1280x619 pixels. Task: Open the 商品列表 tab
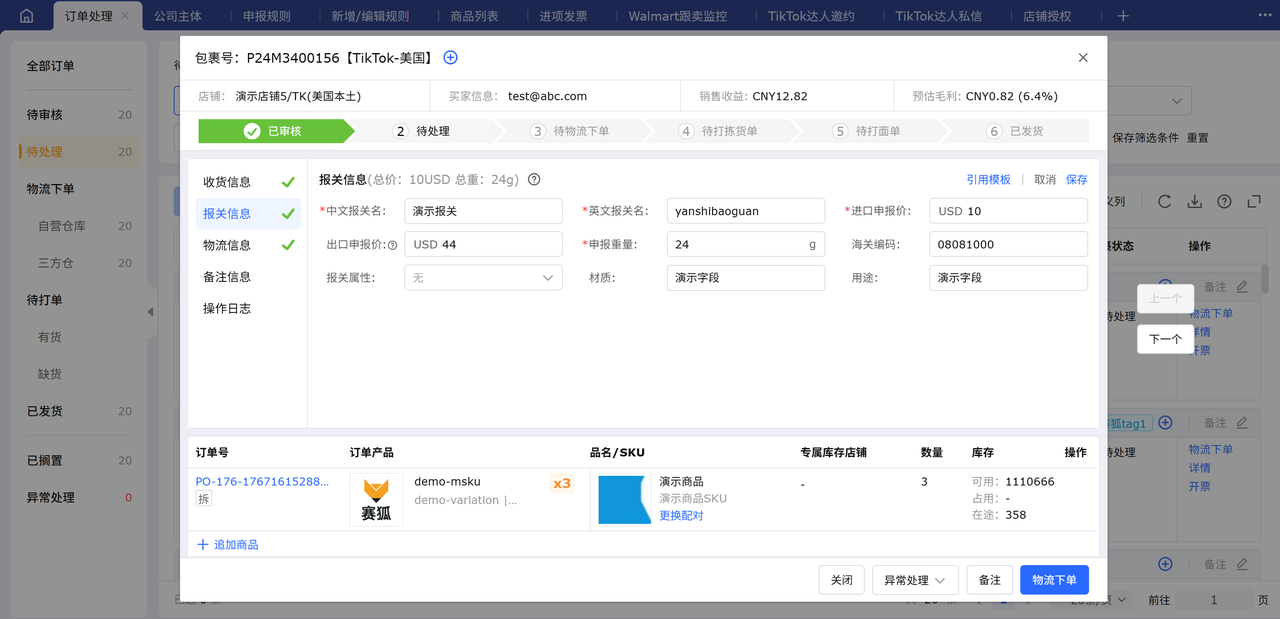pos(475,16)
